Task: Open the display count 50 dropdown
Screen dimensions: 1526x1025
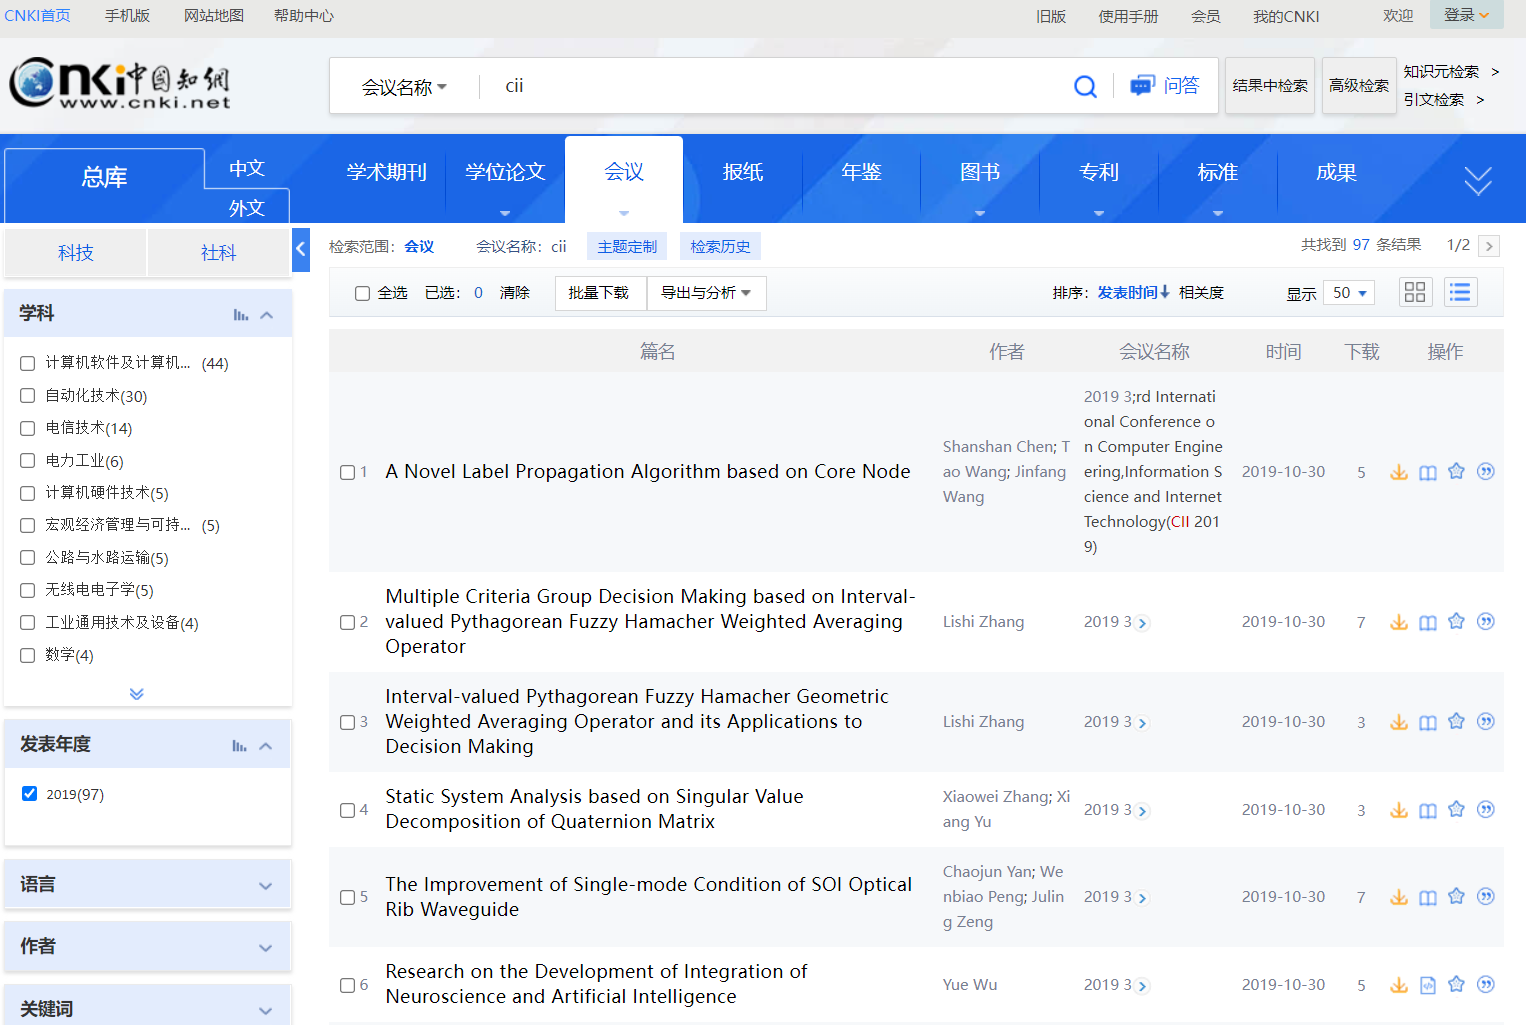Action: 1349,293
